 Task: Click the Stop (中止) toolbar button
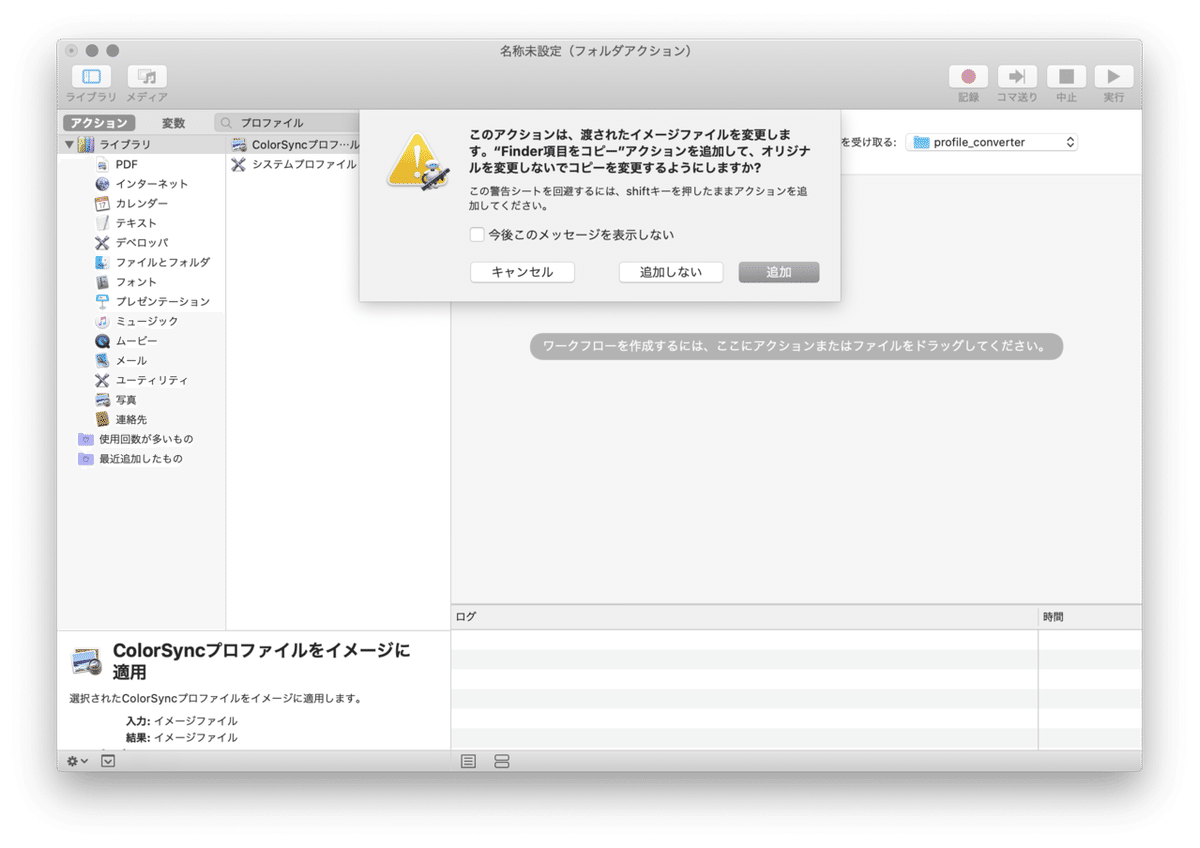coord(1066,76)
